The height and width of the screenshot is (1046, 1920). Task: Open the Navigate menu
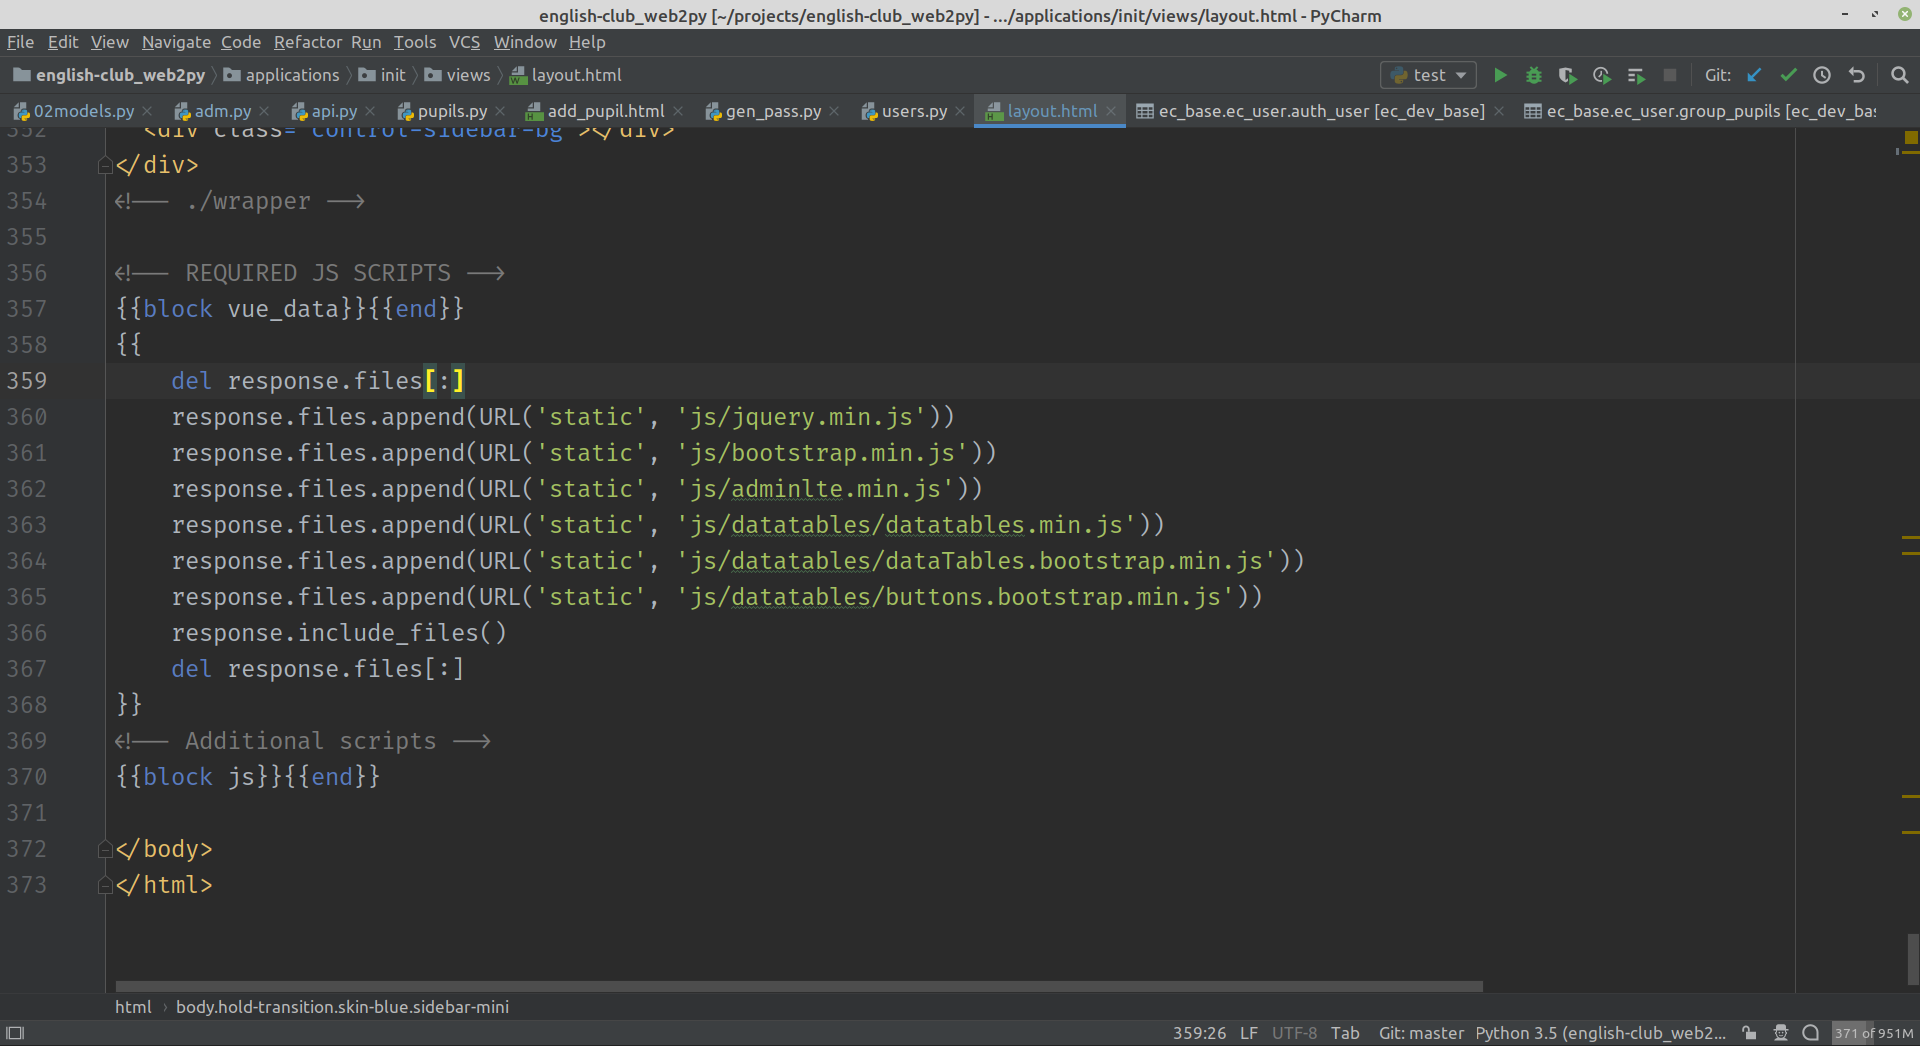point(176,42)
